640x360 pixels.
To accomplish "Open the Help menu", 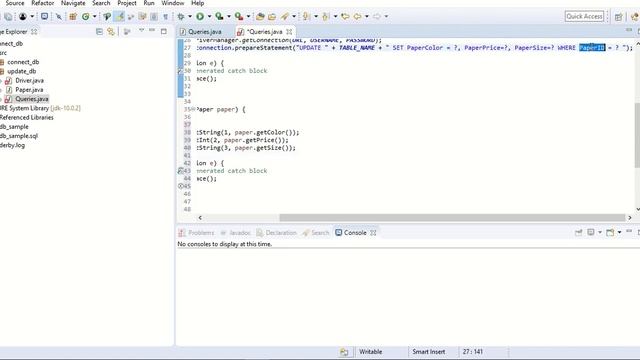I will click(x=198, y=3).
